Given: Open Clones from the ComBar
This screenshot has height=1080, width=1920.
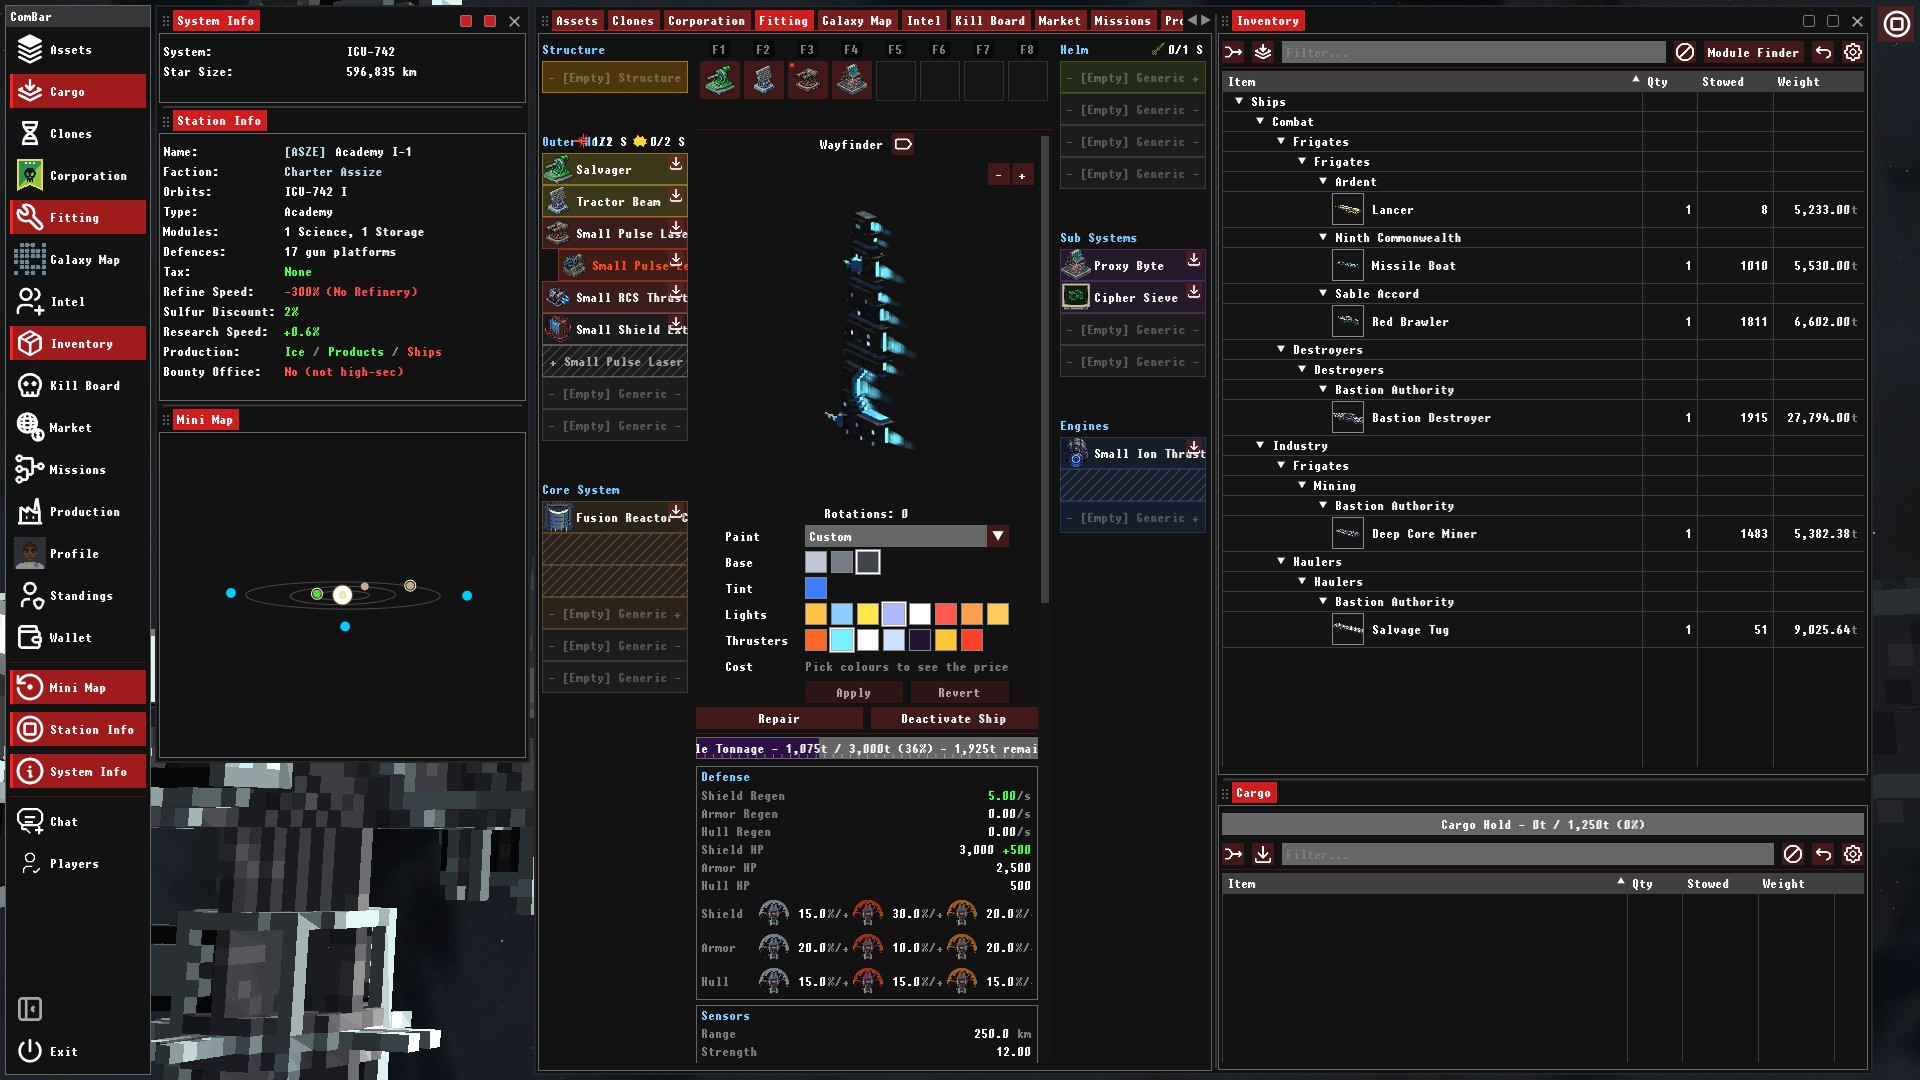Looking at the screenshot, I should tap(78, 133).
